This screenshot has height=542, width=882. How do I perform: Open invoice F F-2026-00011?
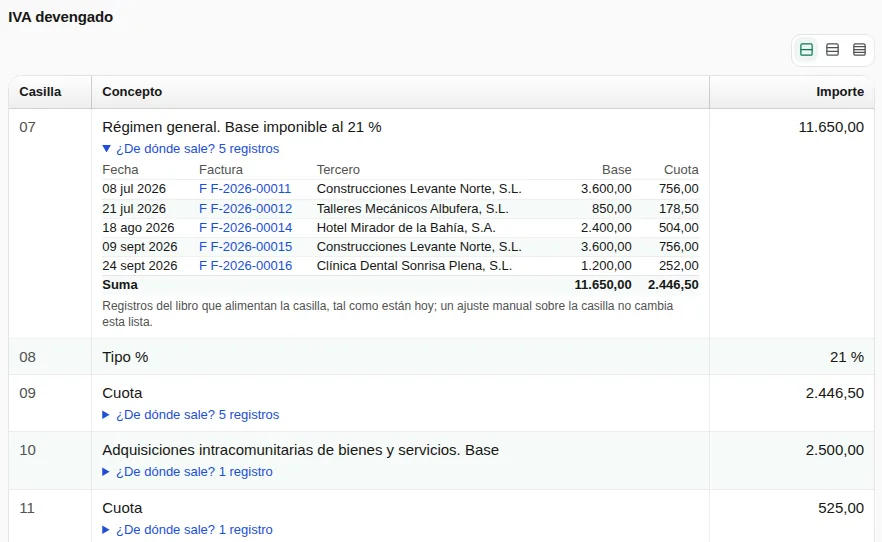[245, 189]
